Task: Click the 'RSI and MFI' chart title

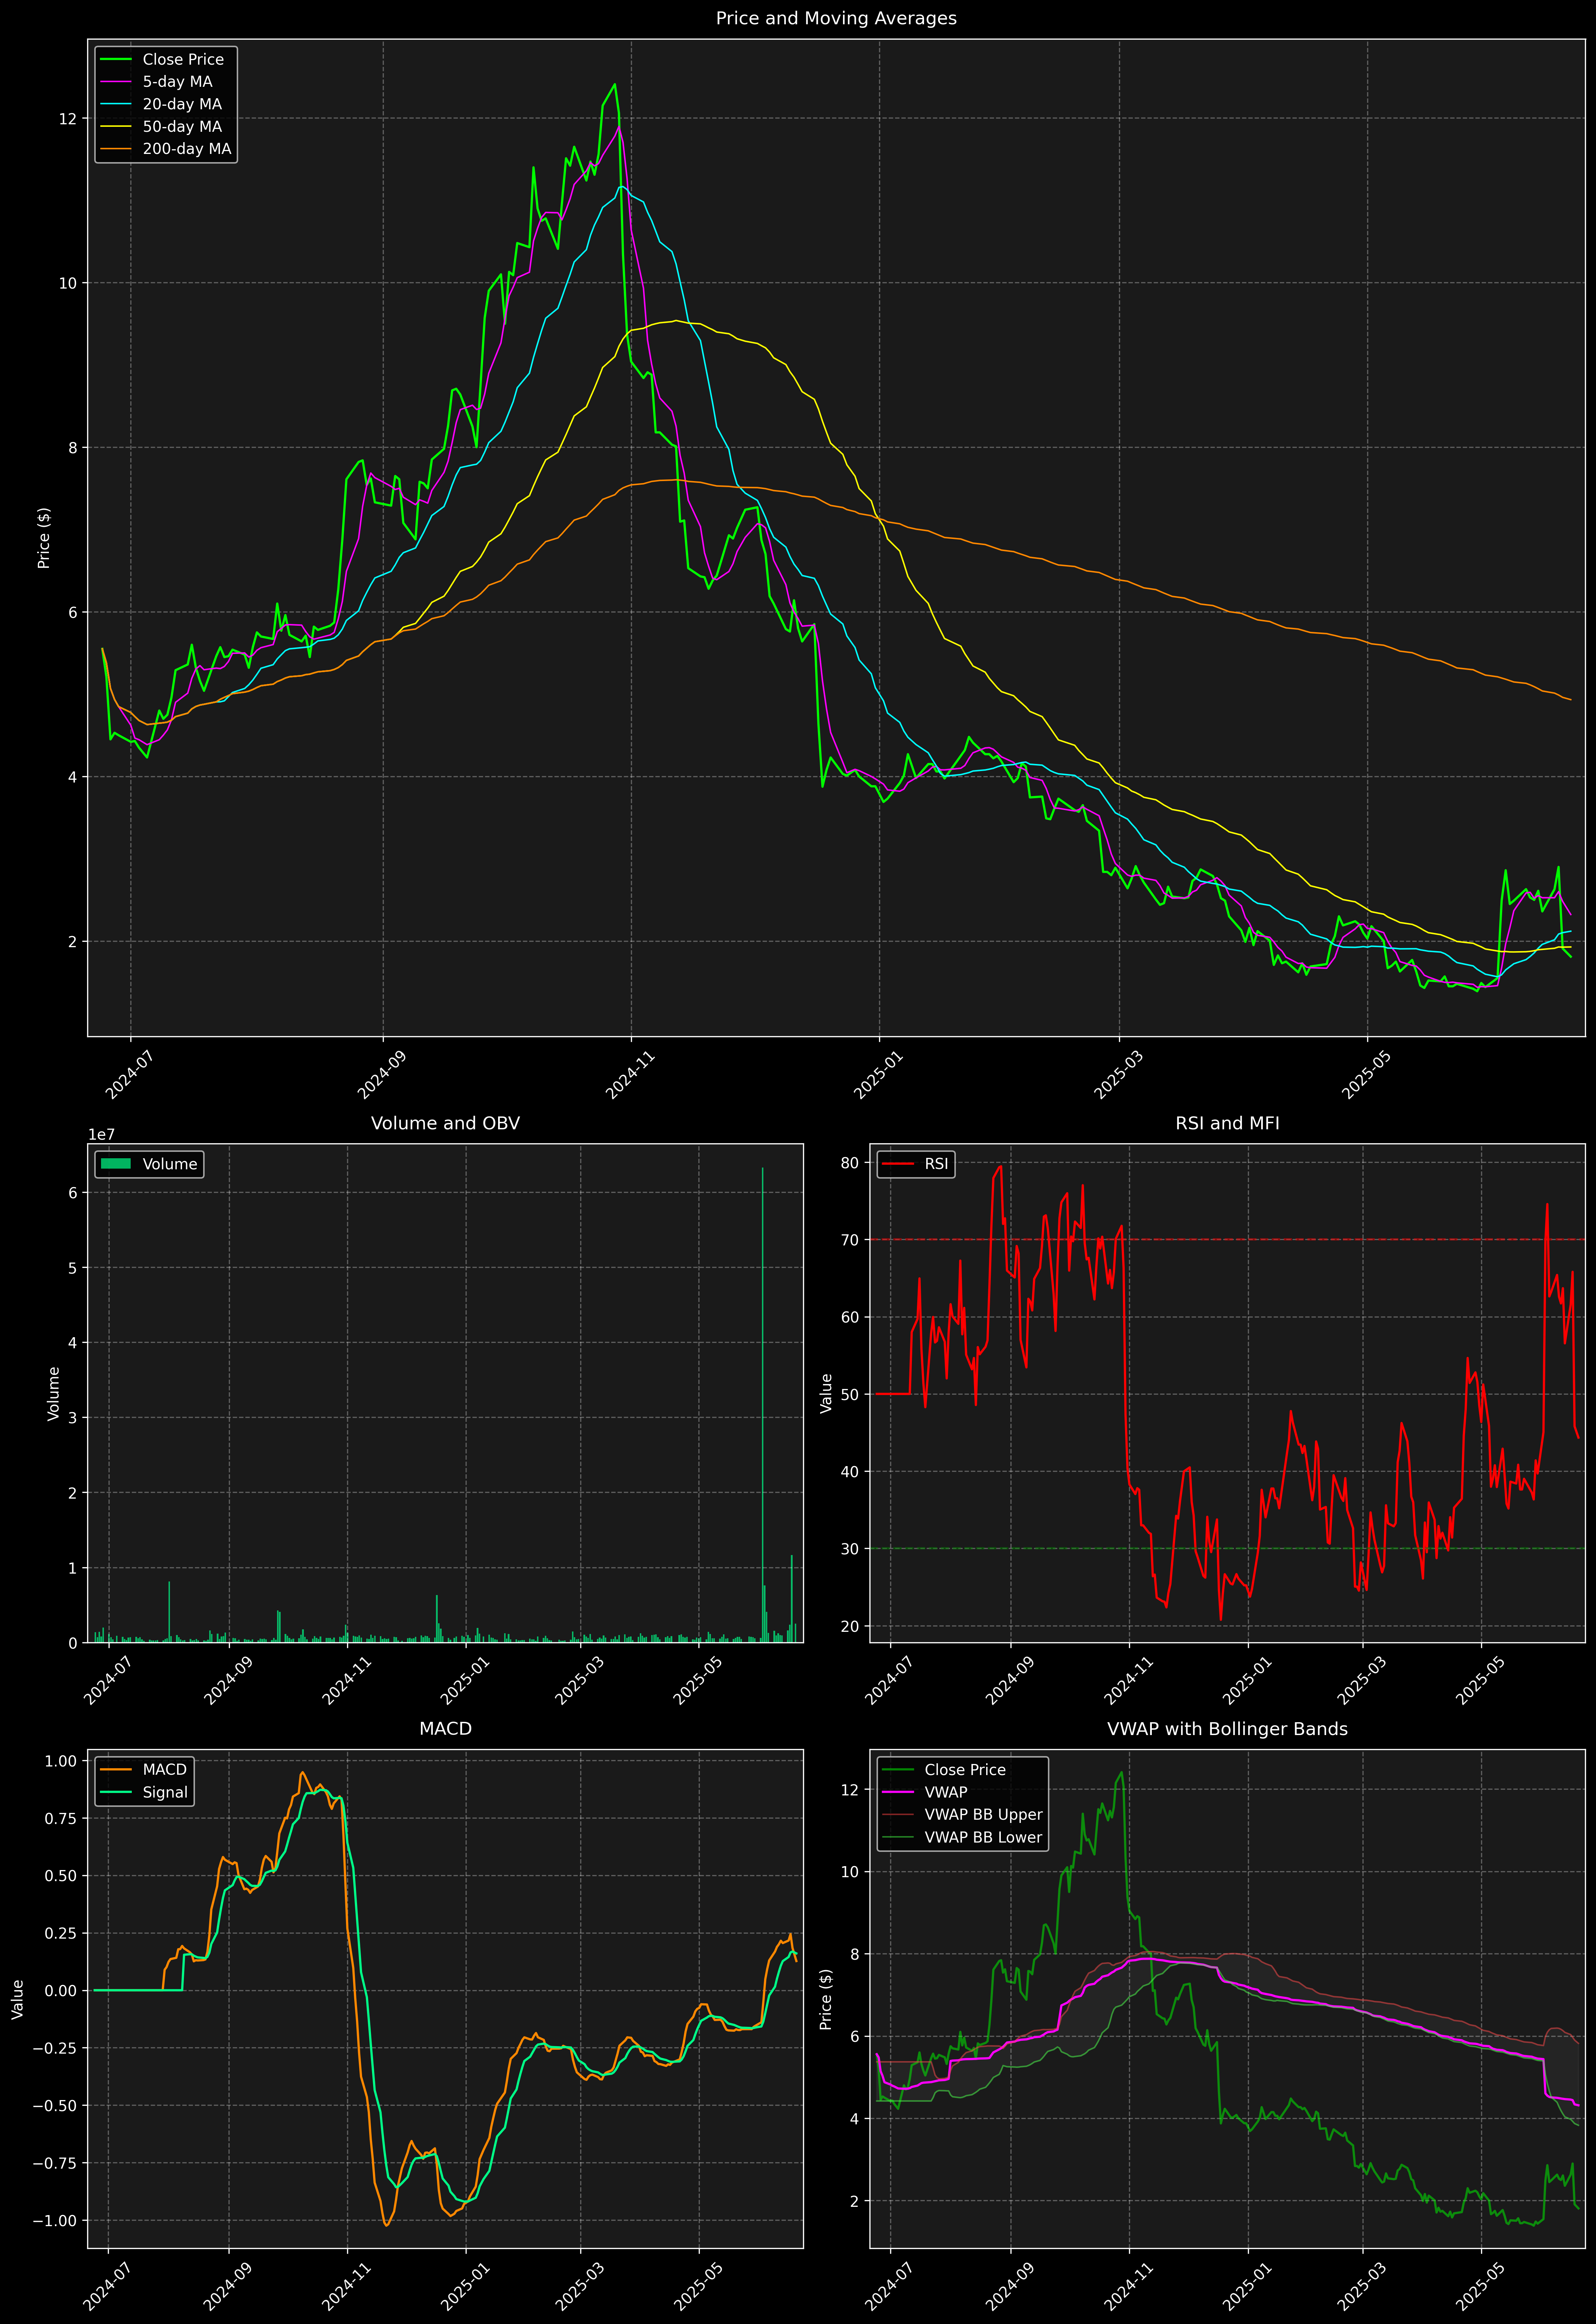Action: pyautogui.click(x=1227, y=1123)
